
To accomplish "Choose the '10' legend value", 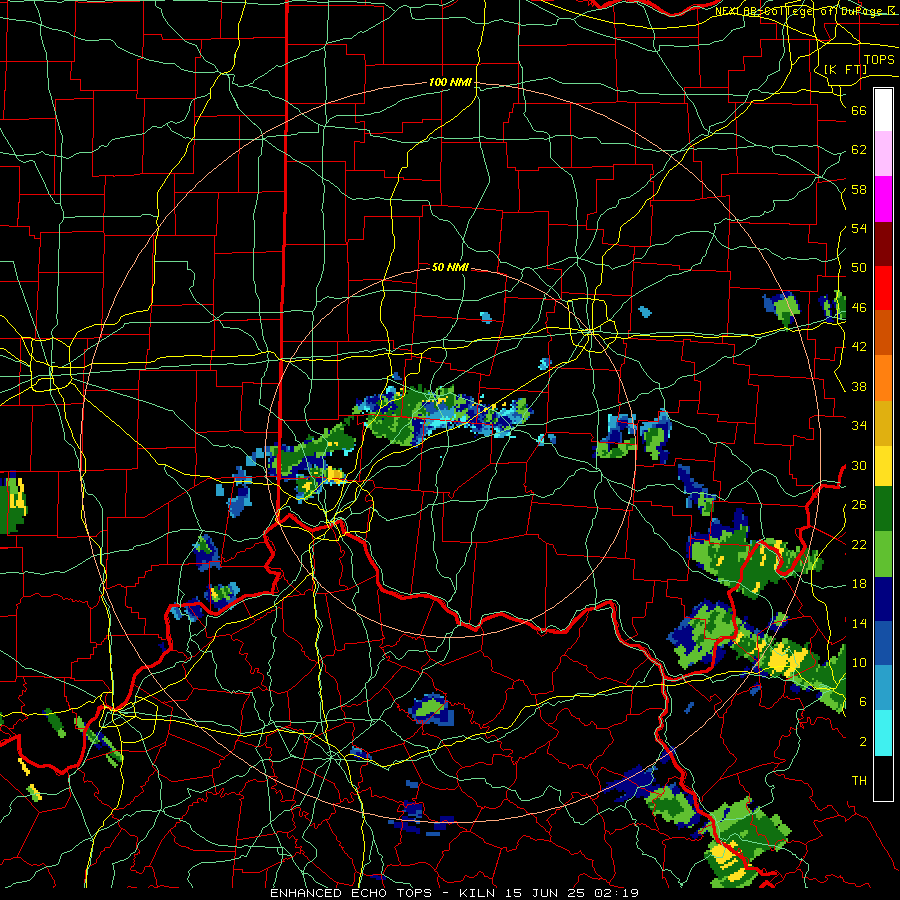I will (x=859, y=662).
